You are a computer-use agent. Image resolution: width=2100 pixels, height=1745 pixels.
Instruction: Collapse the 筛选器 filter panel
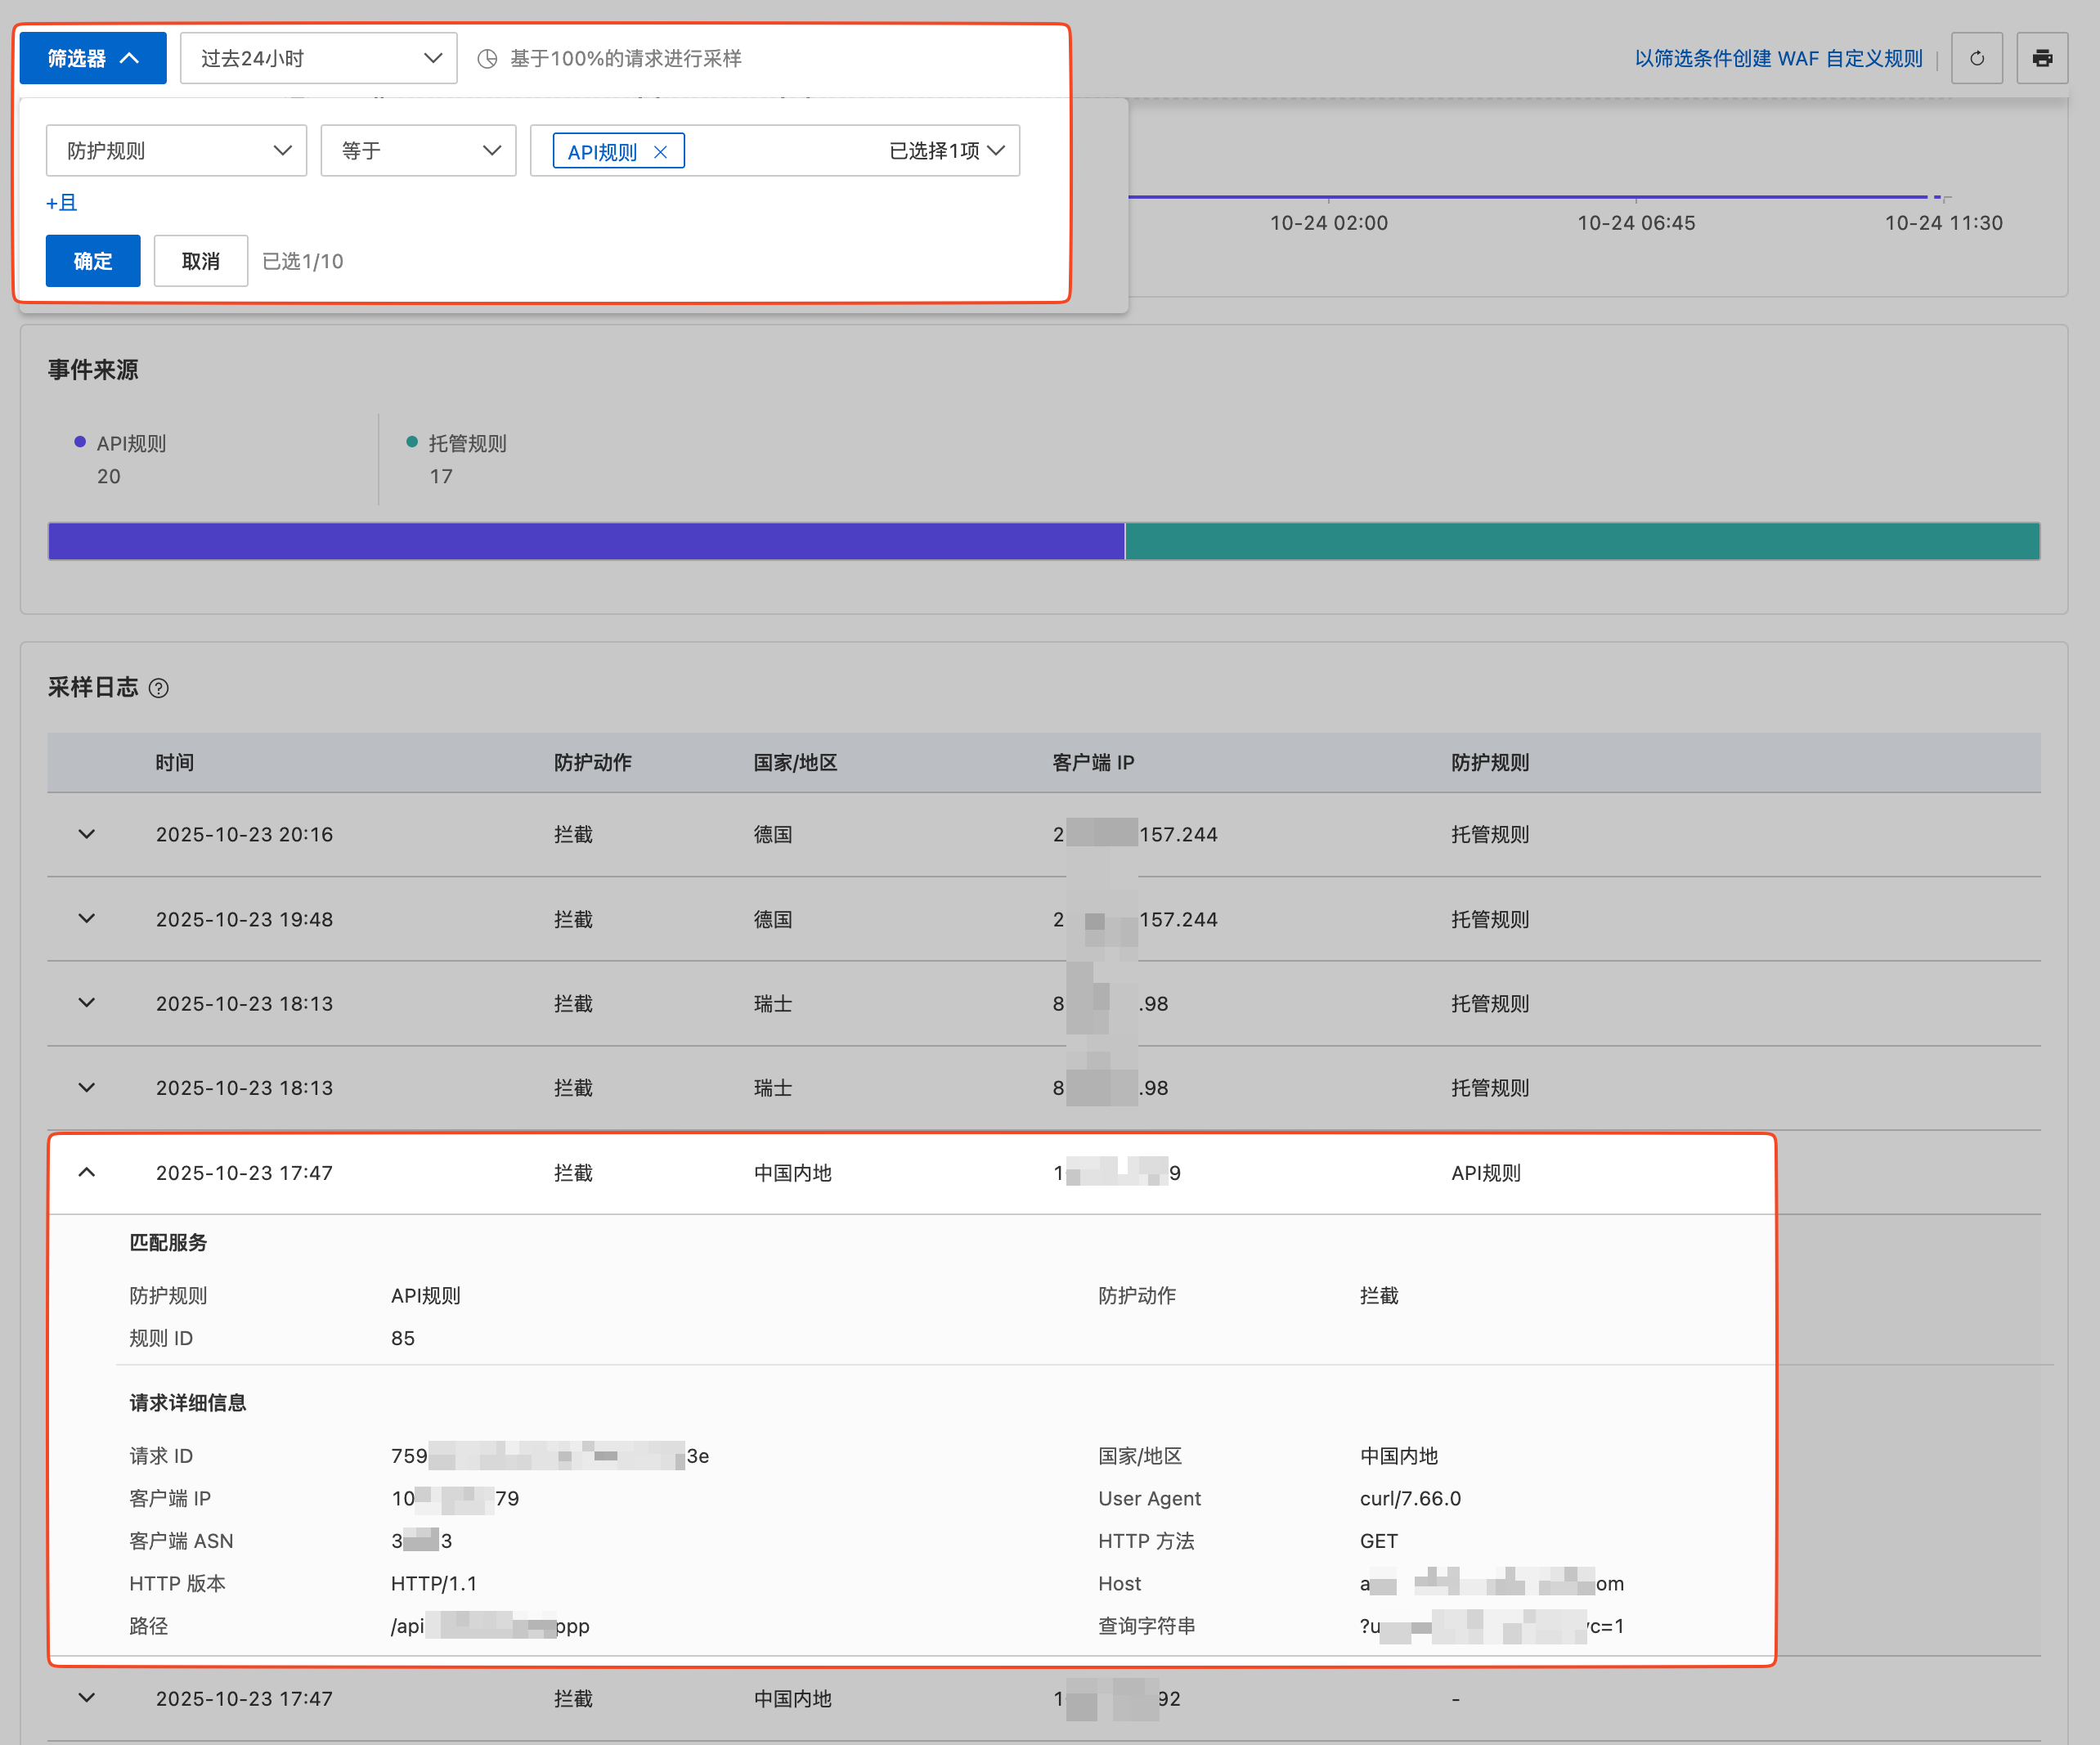pyautogui.click(x=93, y=58)
